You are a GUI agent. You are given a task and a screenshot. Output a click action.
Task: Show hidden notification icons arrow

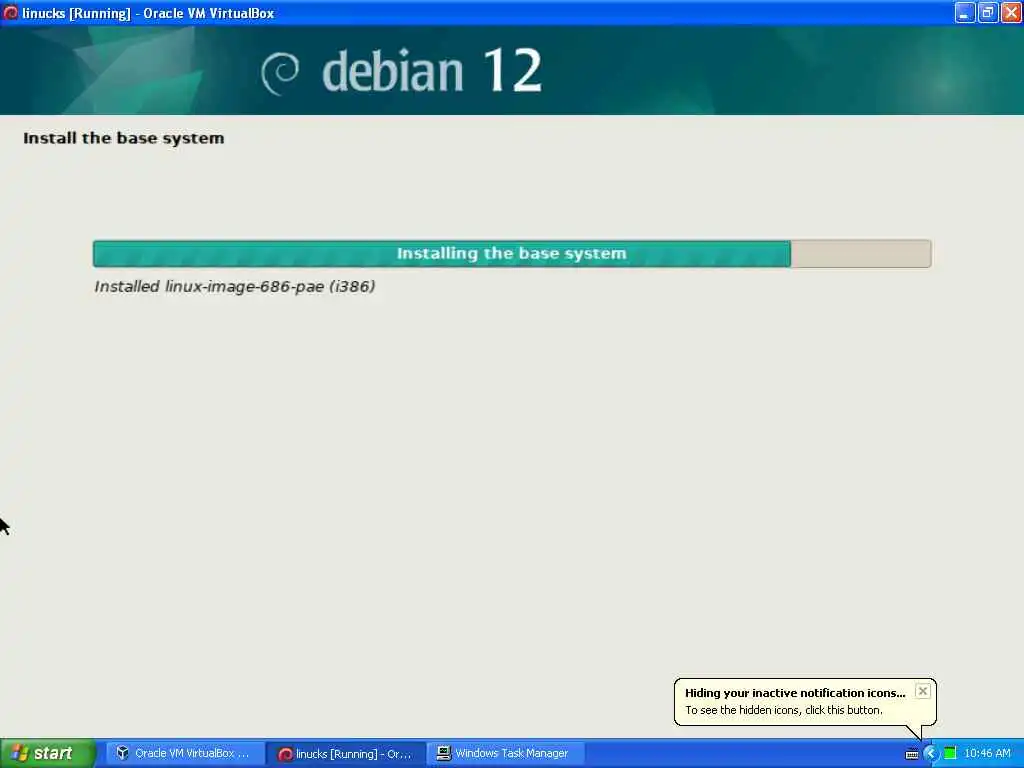point(930,754)
